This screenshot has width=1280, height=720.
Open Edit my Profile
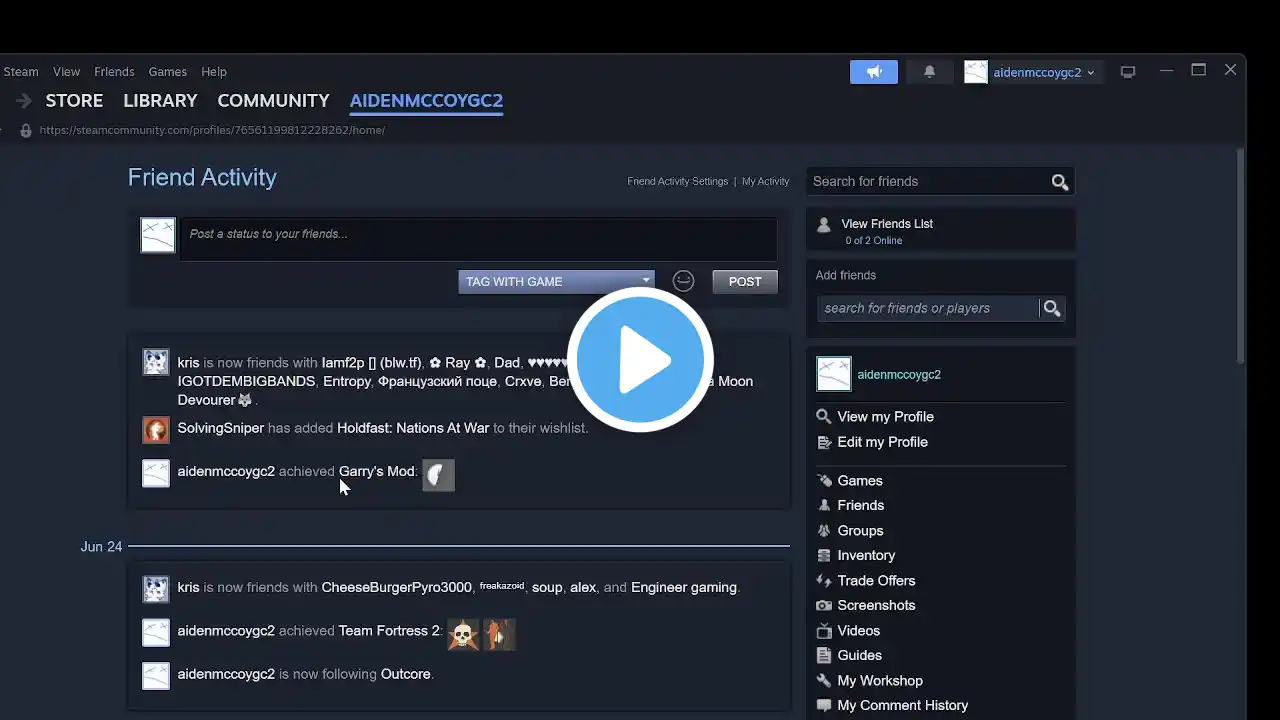[x=882, y=442]
